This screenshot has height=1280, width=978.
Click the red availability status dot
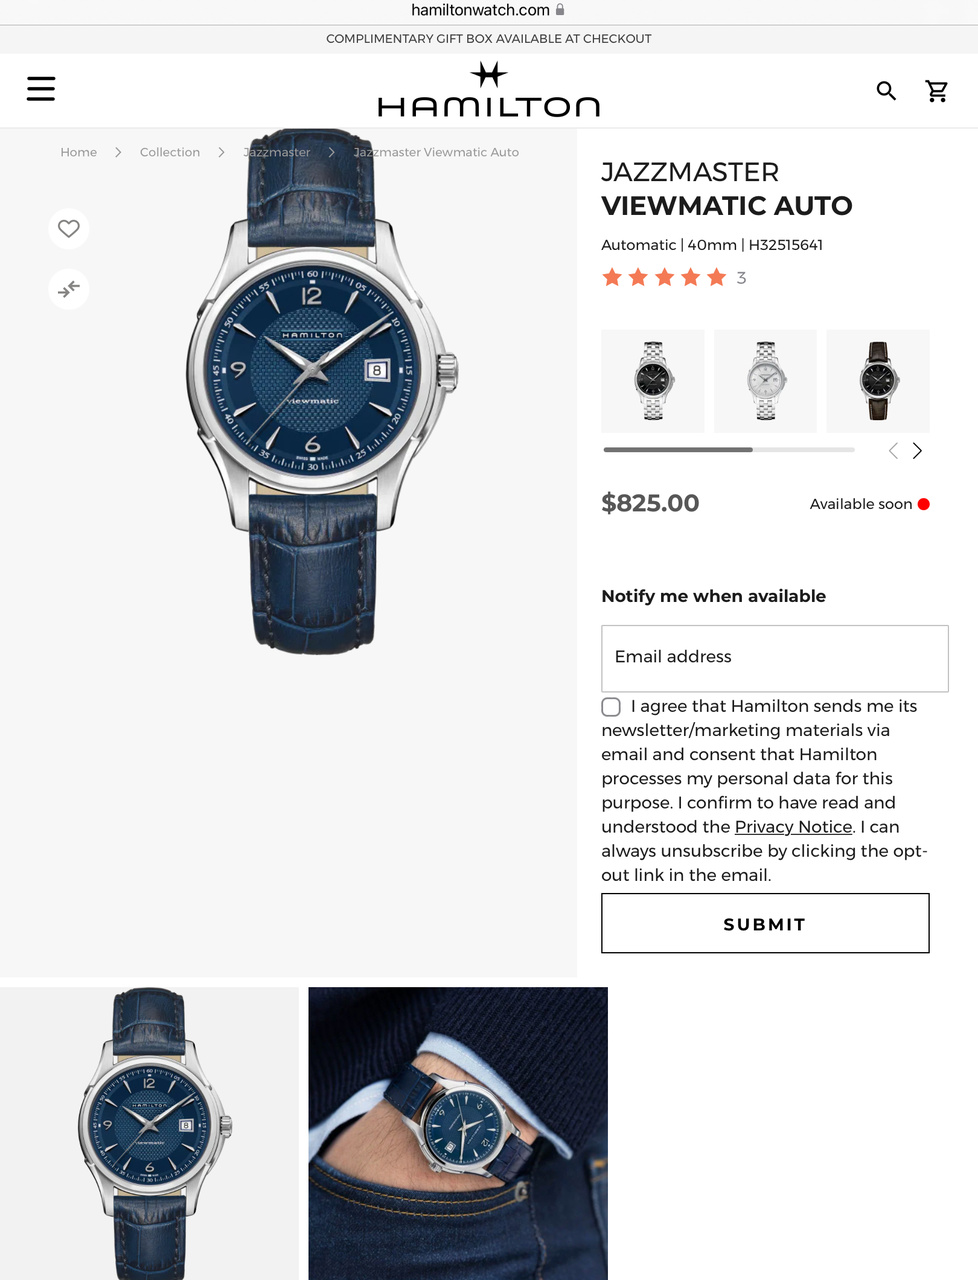924,504
